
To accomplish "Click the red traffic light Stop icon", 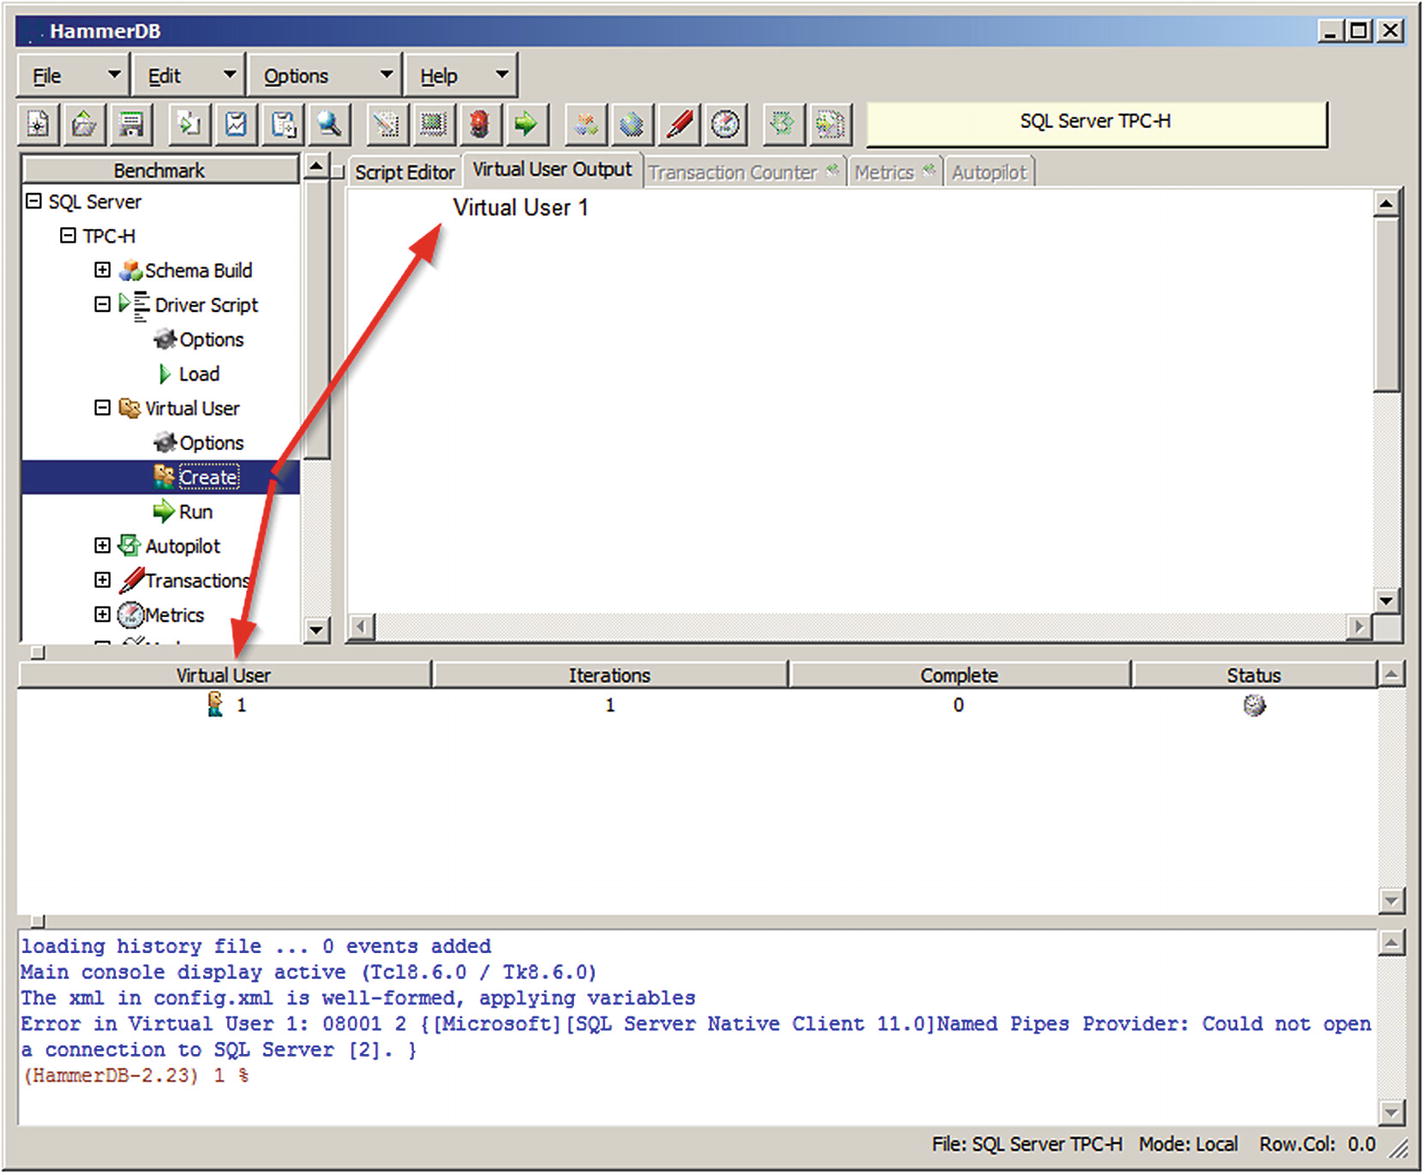I will point(480,124).
